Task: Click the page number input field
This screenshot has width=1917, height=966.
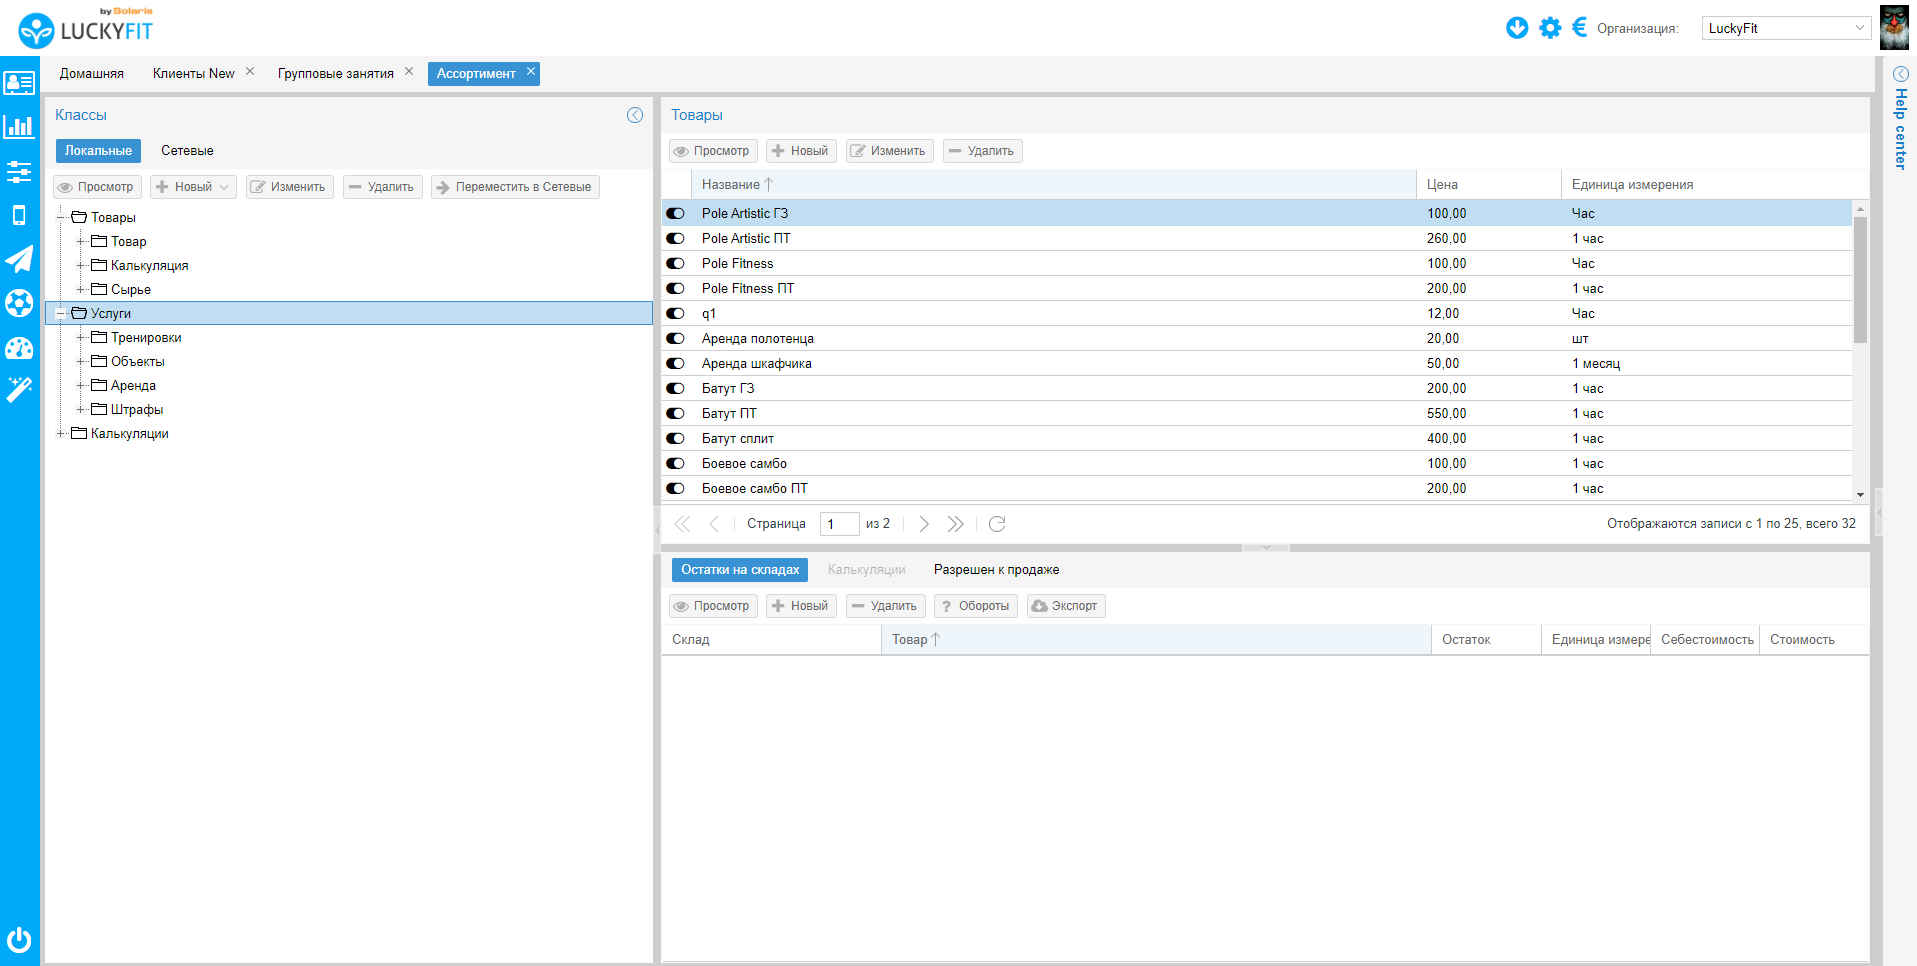Action: click(x=840, y=524)
